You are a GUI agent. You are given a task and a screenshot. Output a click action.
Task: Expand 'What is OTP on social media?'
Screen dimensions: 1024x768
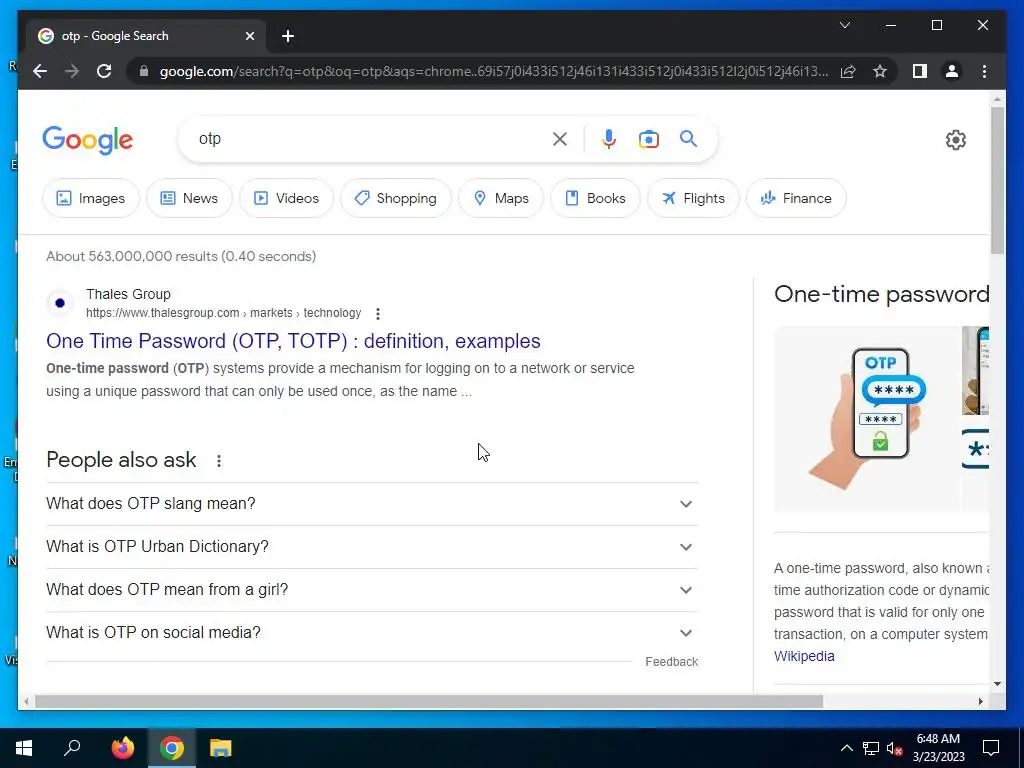pos(372,633)
